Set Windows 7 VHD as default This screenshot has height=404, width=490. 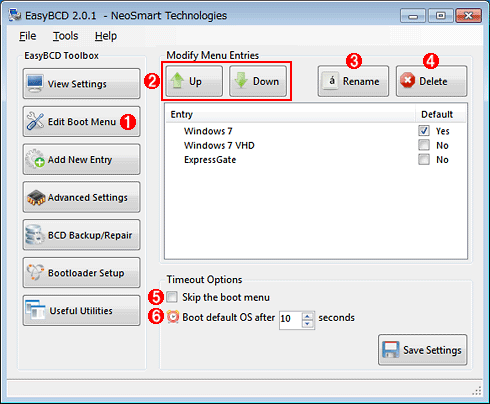pyautogui.click(x=424, y=145)
